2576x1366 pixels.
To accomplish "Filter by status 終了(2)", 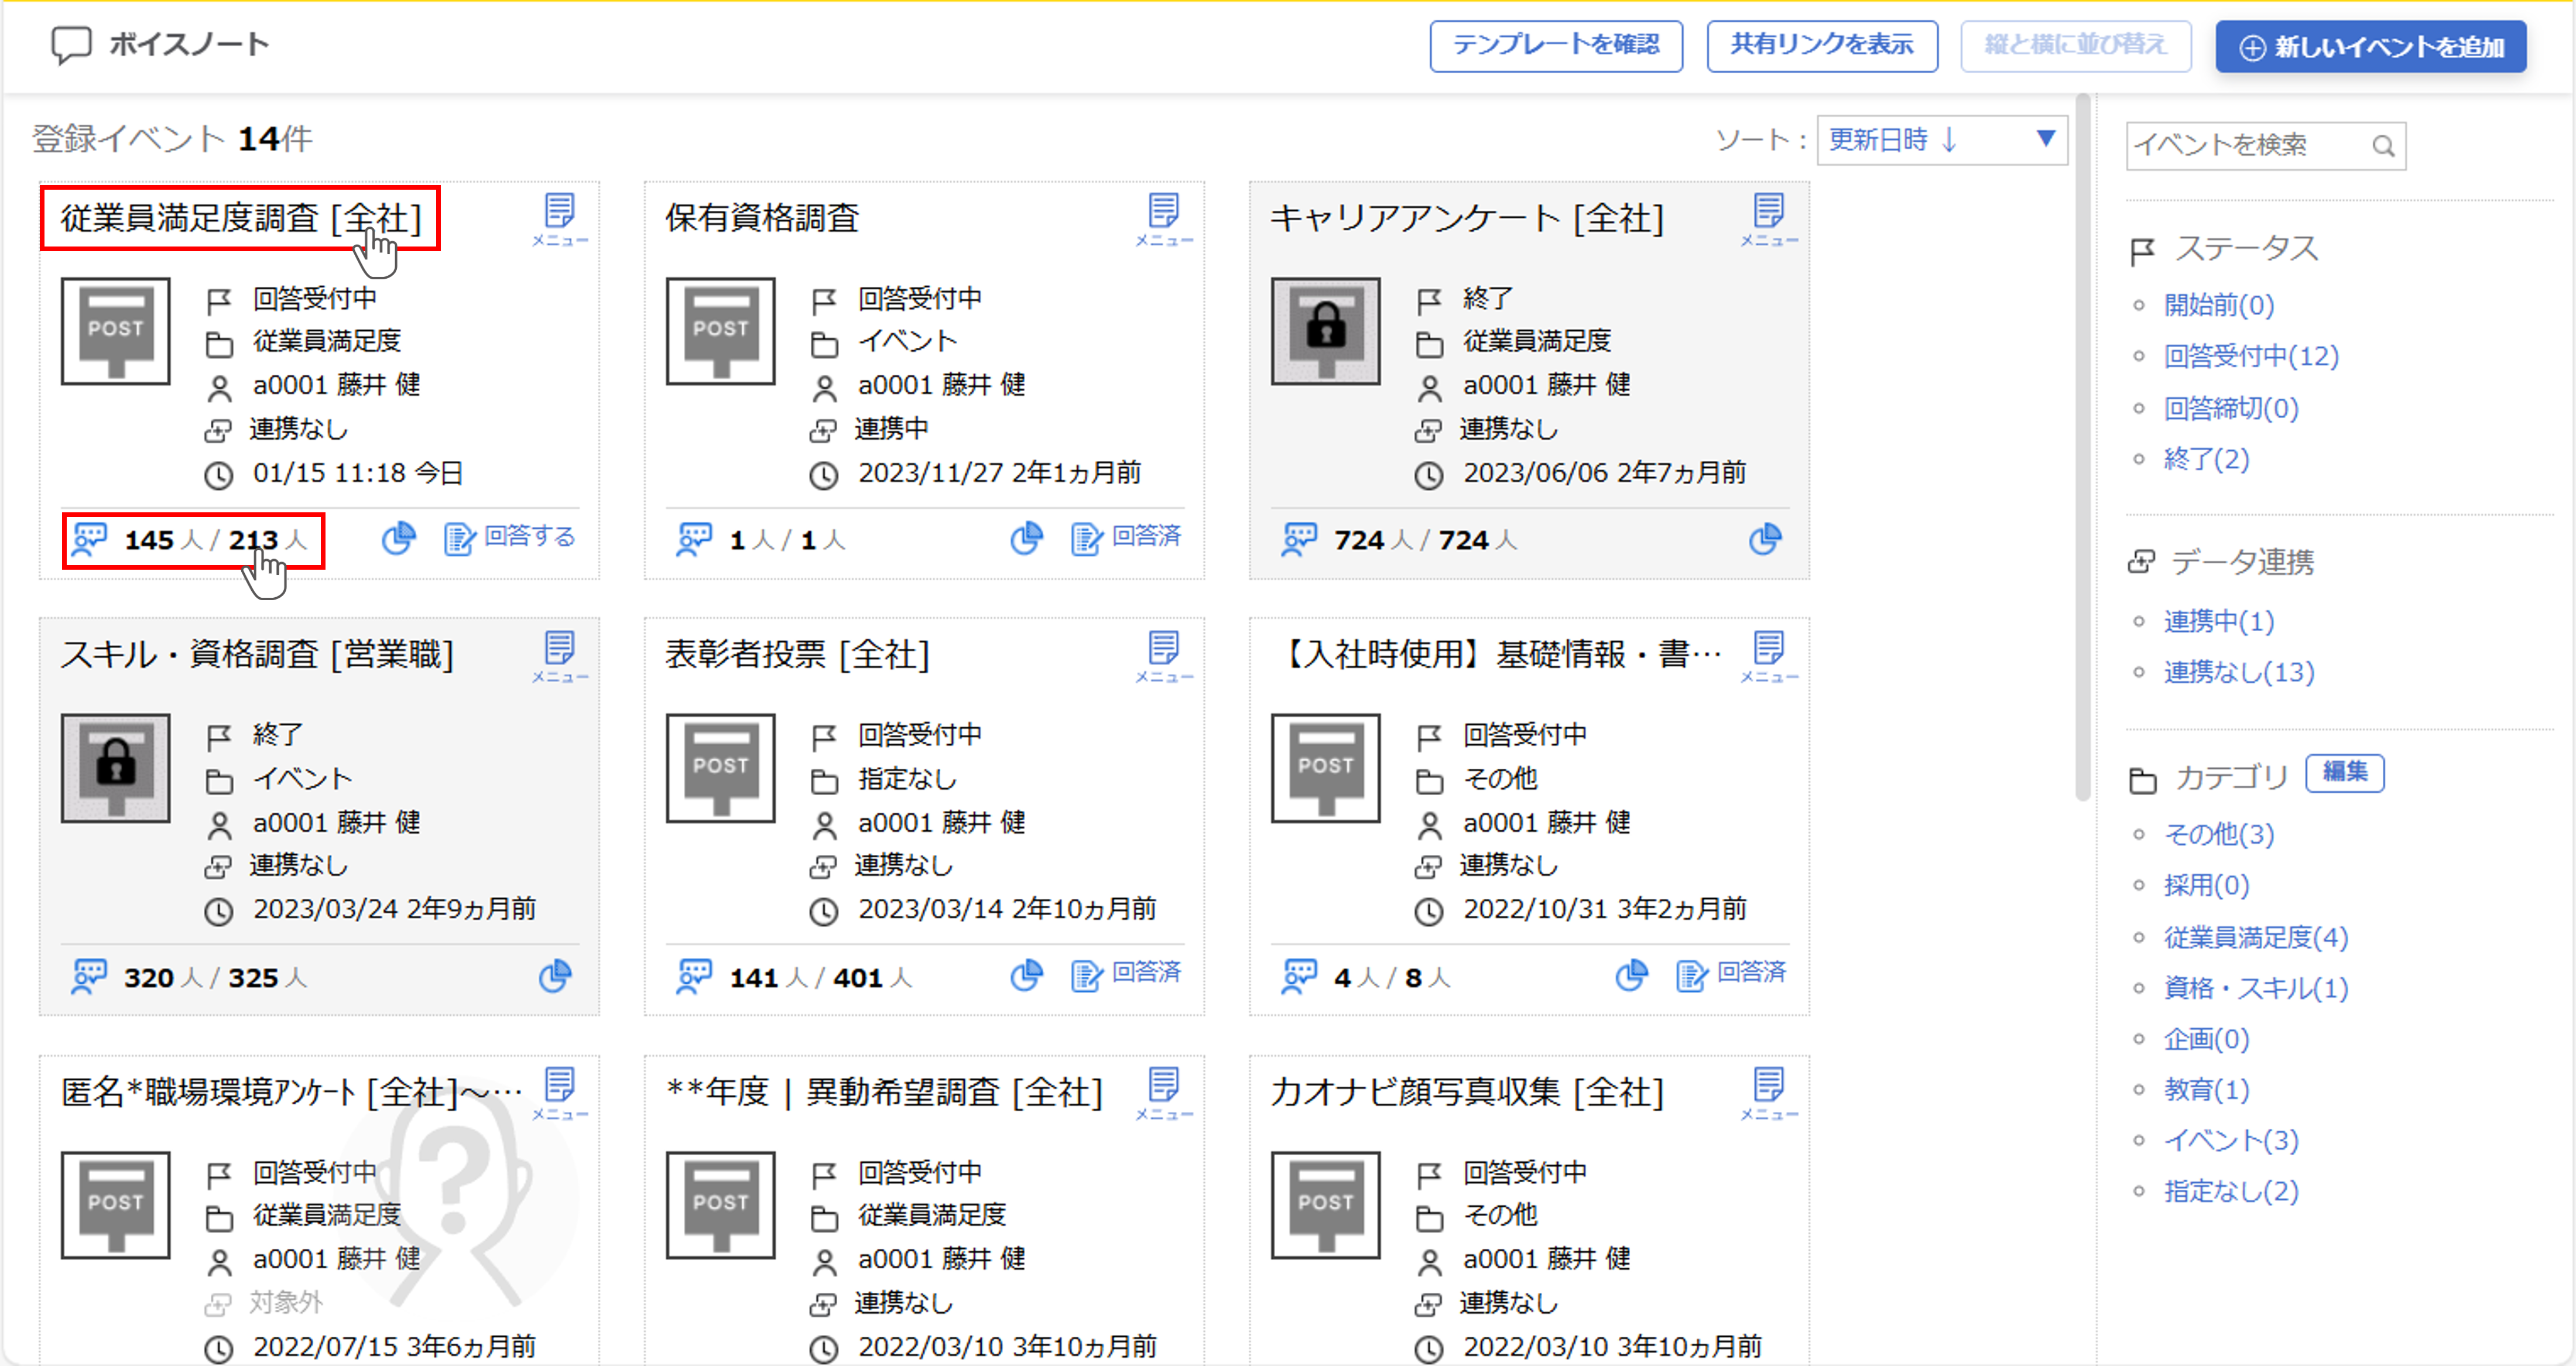I will [2206, 459].
